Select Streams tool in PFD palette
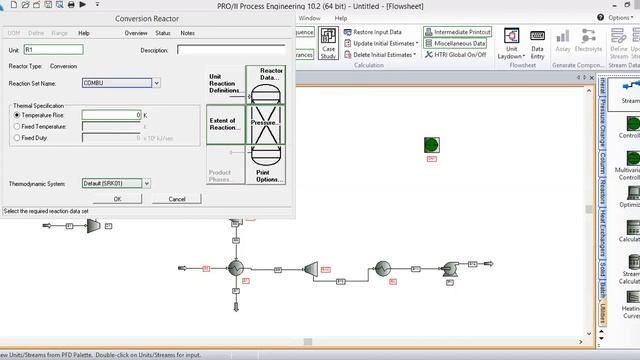The width and height of the screenshot is (640, 360). click(631, 93)
